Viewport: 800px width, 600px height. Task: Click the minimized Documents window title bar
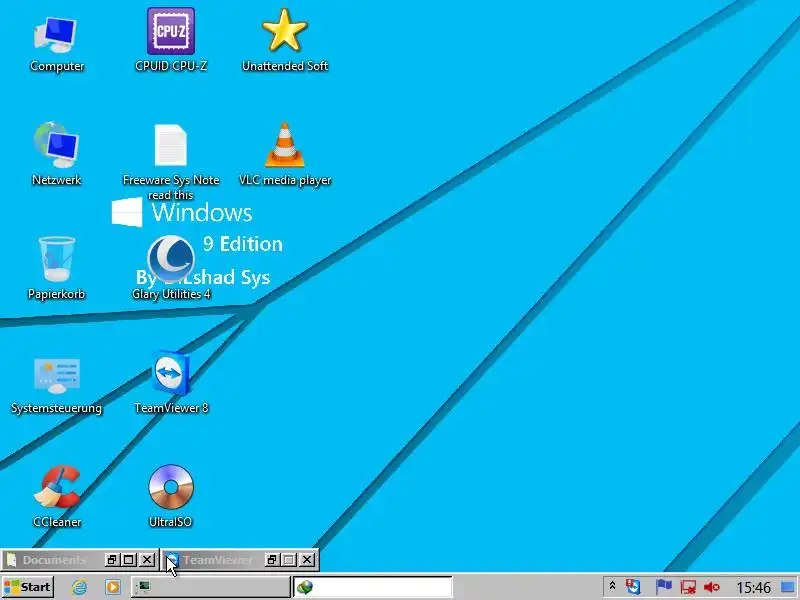tap(54, 560)
